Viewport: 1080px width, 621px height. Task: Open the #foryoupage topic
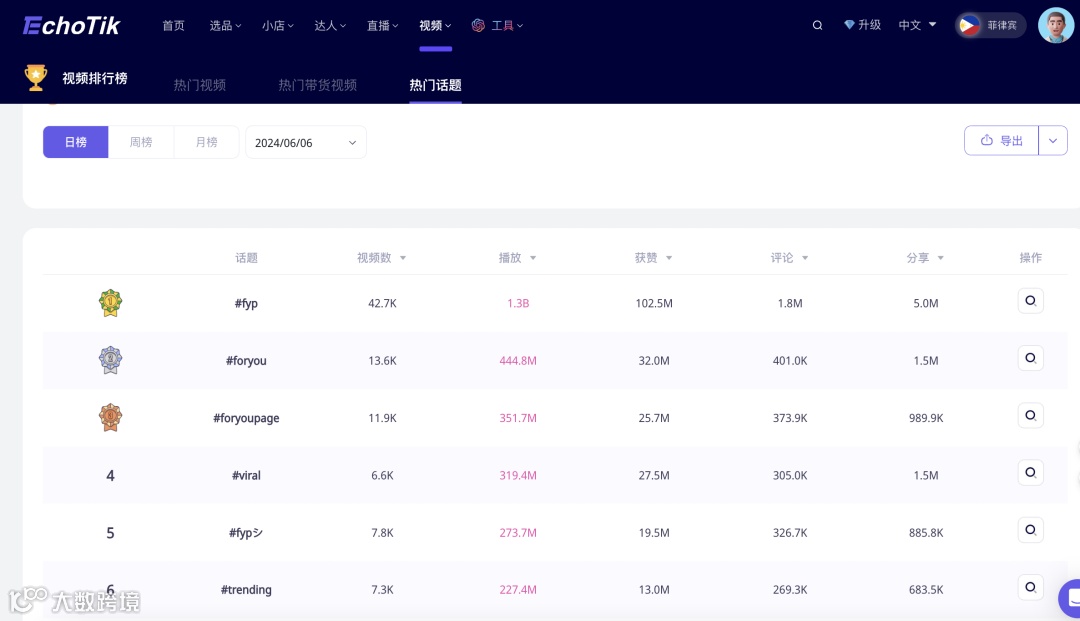(x=246, y=418)
